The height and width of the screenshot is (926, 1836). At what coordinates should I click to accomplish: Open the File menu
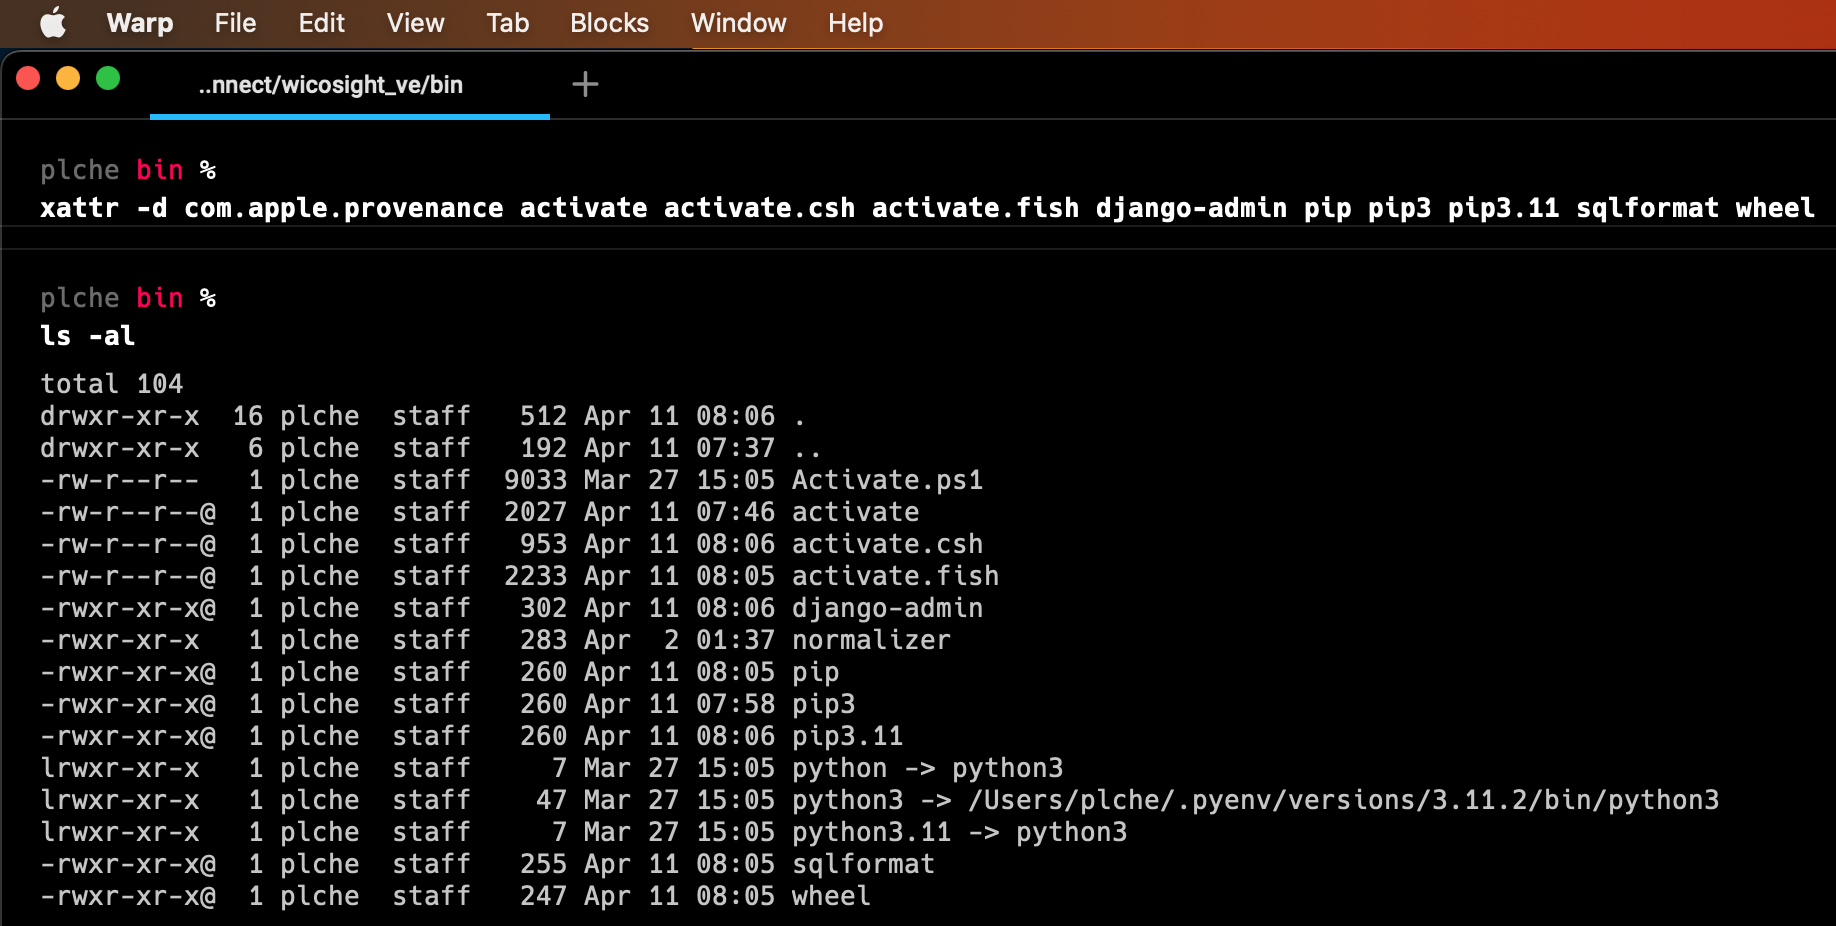[235, 23]
